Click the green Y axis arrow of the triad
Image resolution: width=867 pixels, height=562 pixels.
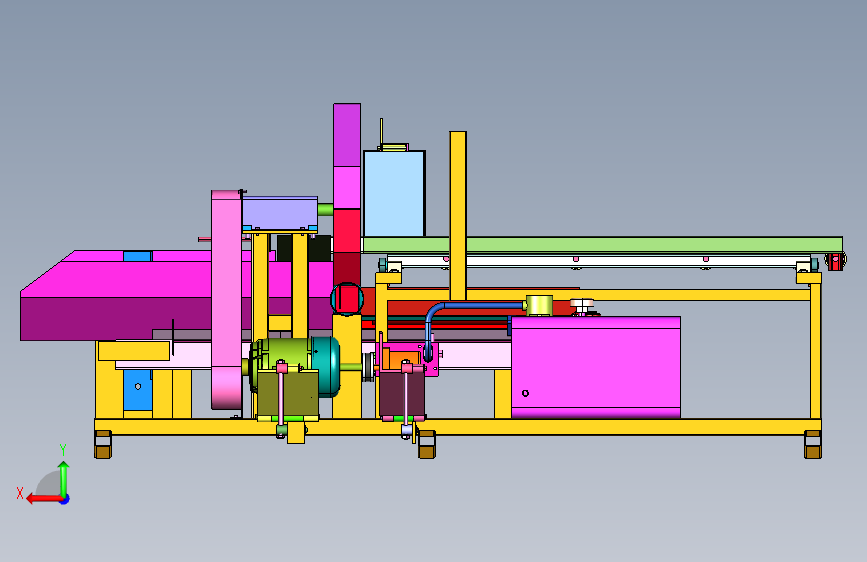pos(64,480)
